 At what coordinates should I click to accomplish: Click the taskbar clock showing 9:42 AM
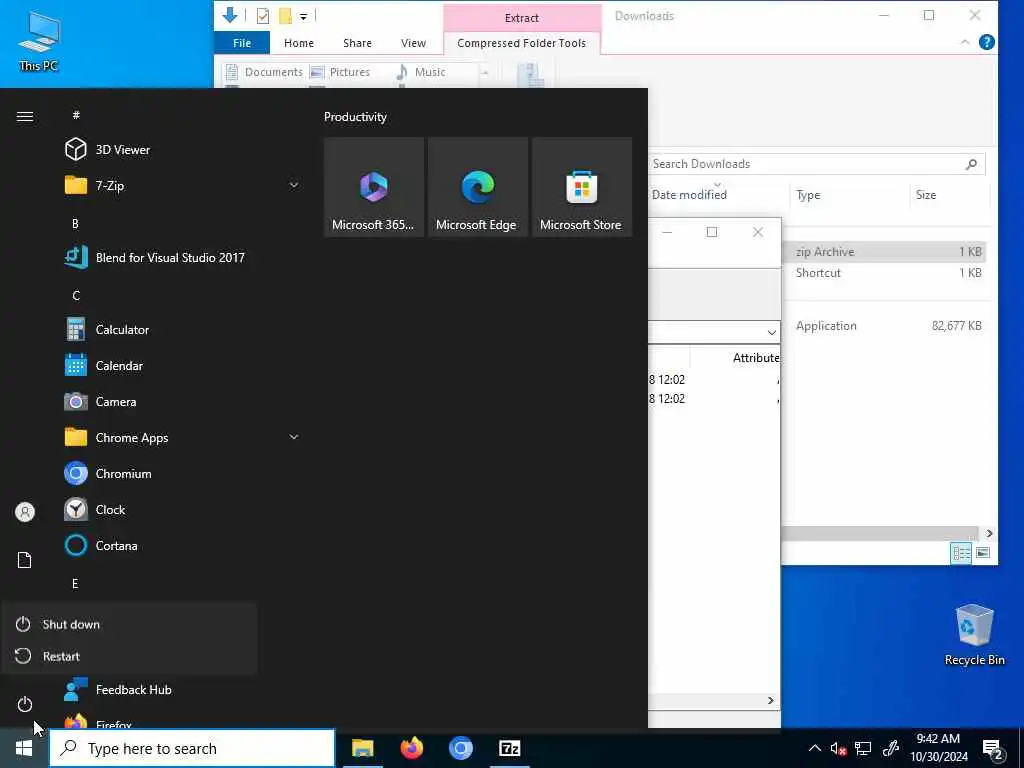tap(938, 748)
